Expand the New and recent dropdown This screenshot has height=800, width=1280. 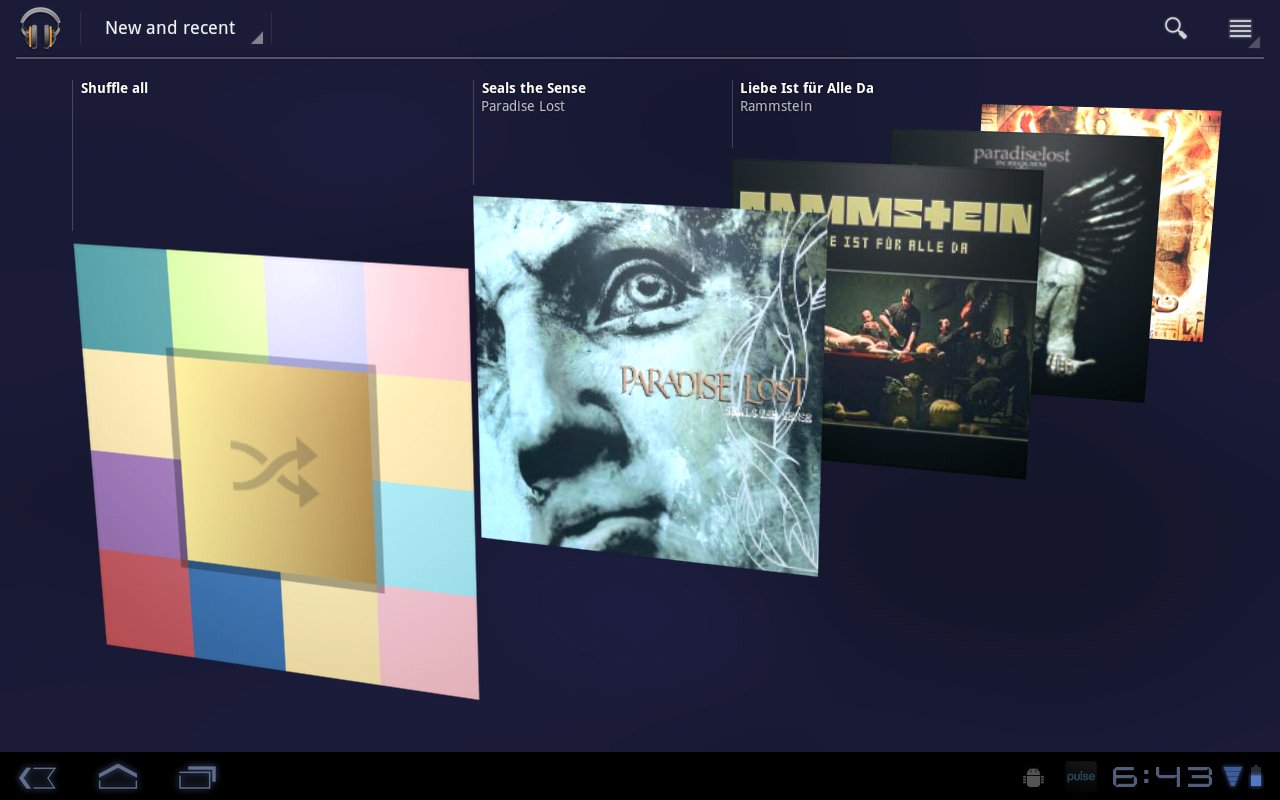182,28
